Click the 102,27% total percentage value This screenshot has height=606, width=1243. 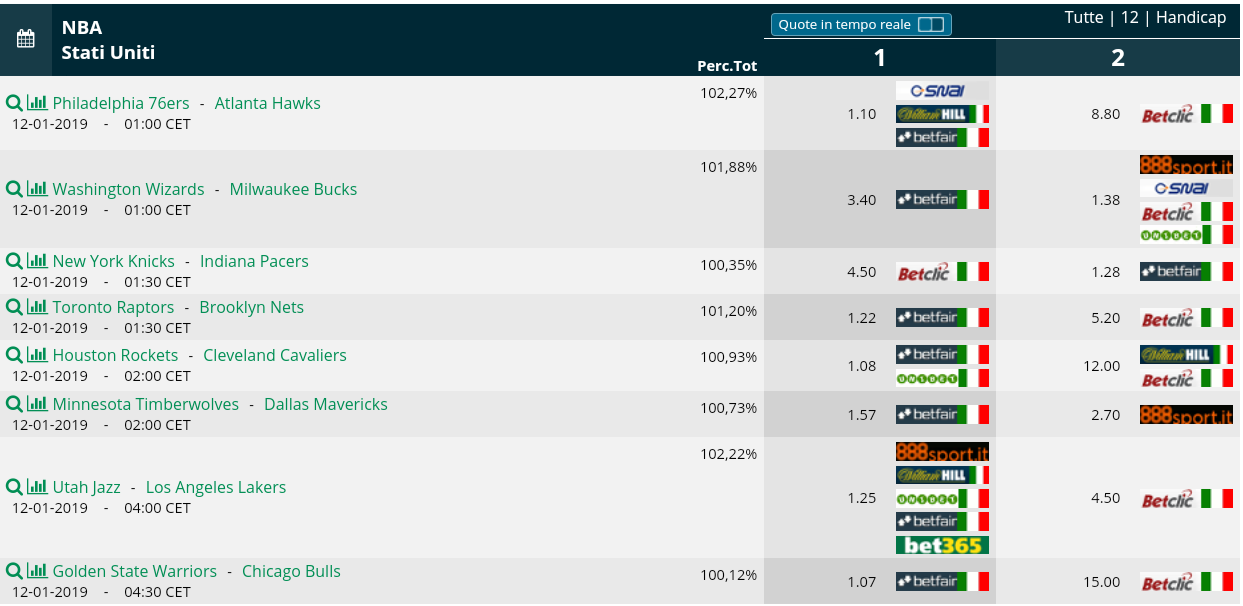[x=728, y=92]
